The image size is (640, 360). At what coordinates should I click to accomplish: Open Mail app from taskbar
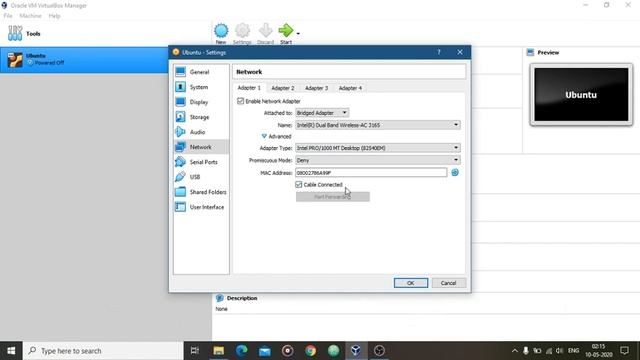264,351
